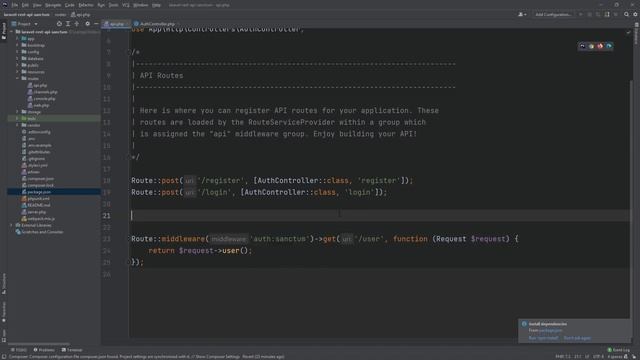Open file in Edge browser icon

(x=609, y=46)
